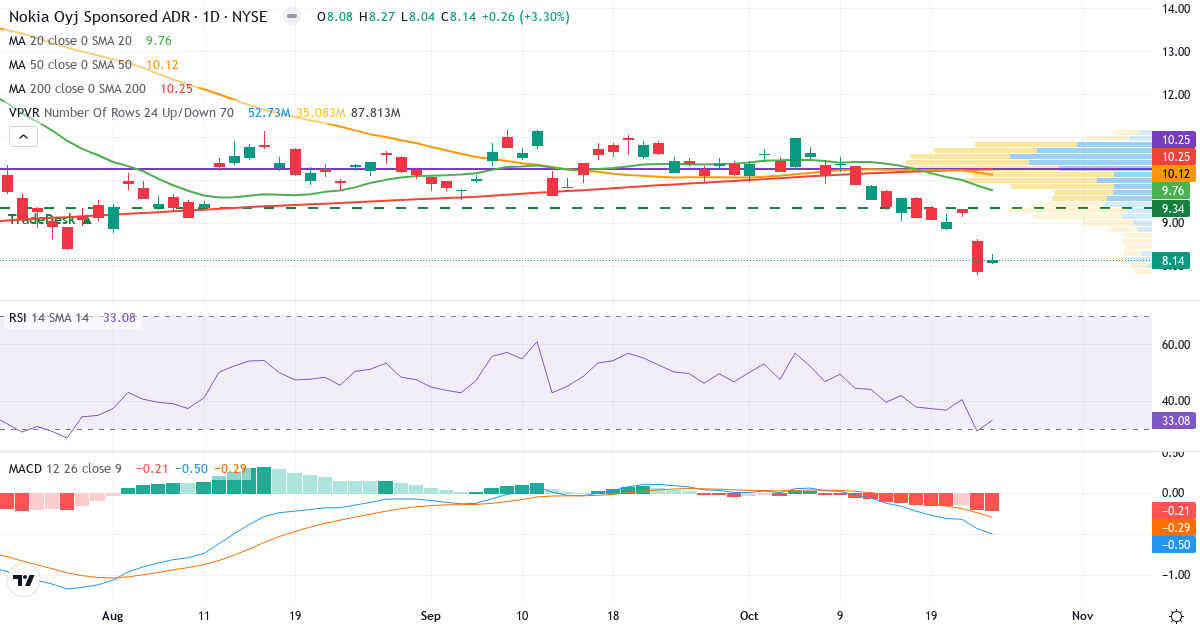Open chart settings gear icon
The image size is (1200, 630).
coord(1176,615)
